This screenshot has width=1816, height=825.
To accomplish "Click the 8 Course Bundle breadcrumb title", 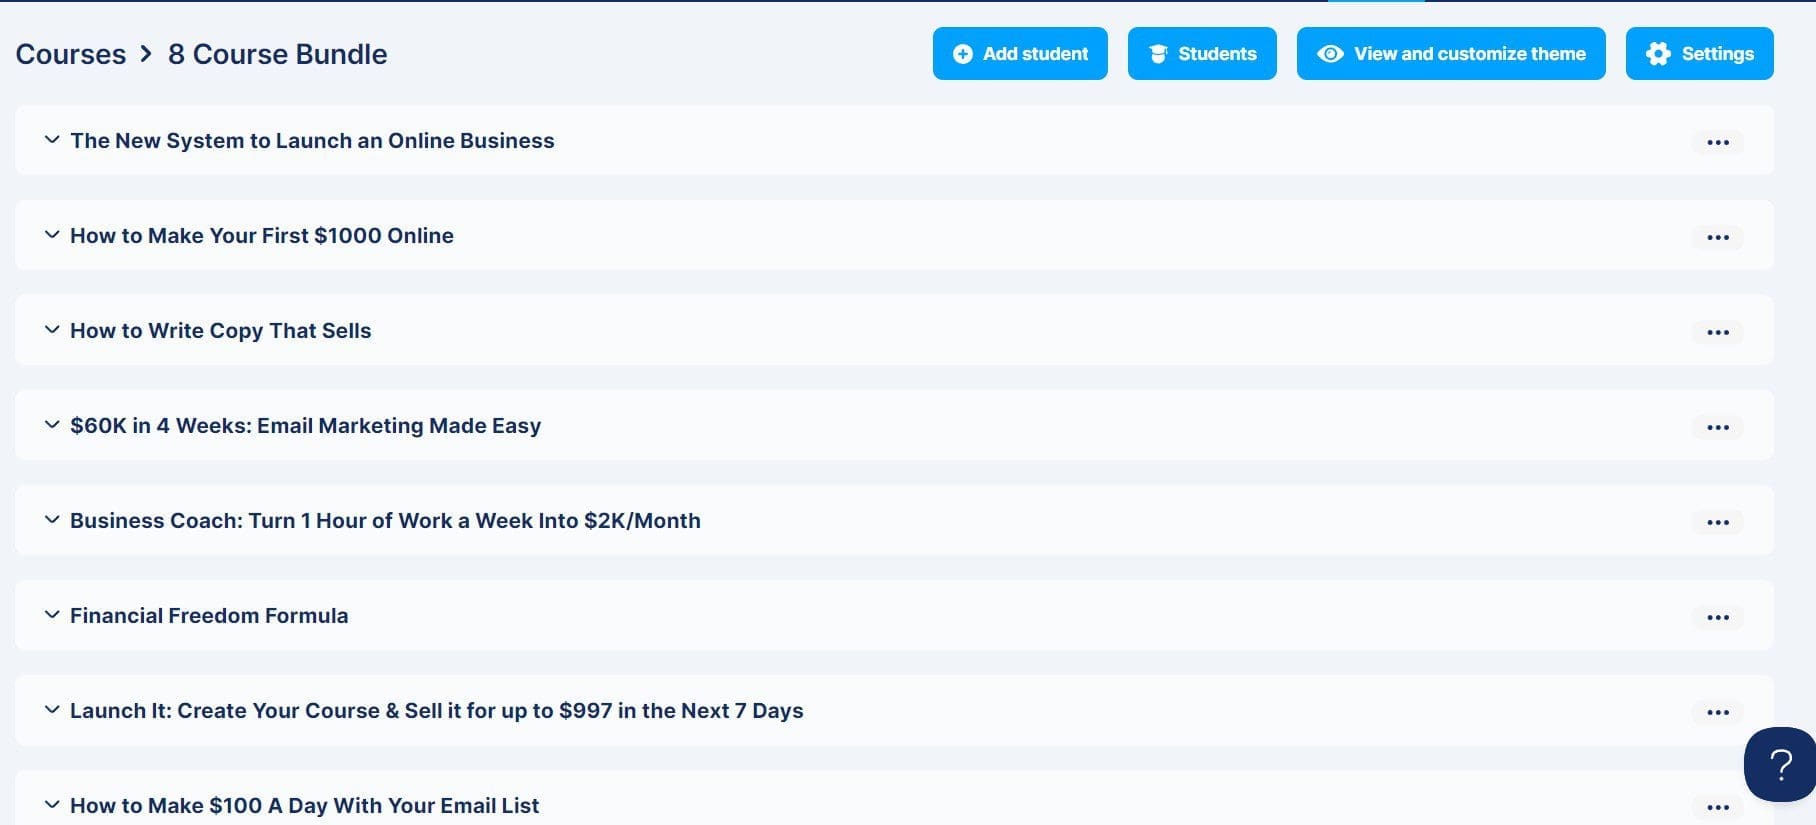I will 278,54.
